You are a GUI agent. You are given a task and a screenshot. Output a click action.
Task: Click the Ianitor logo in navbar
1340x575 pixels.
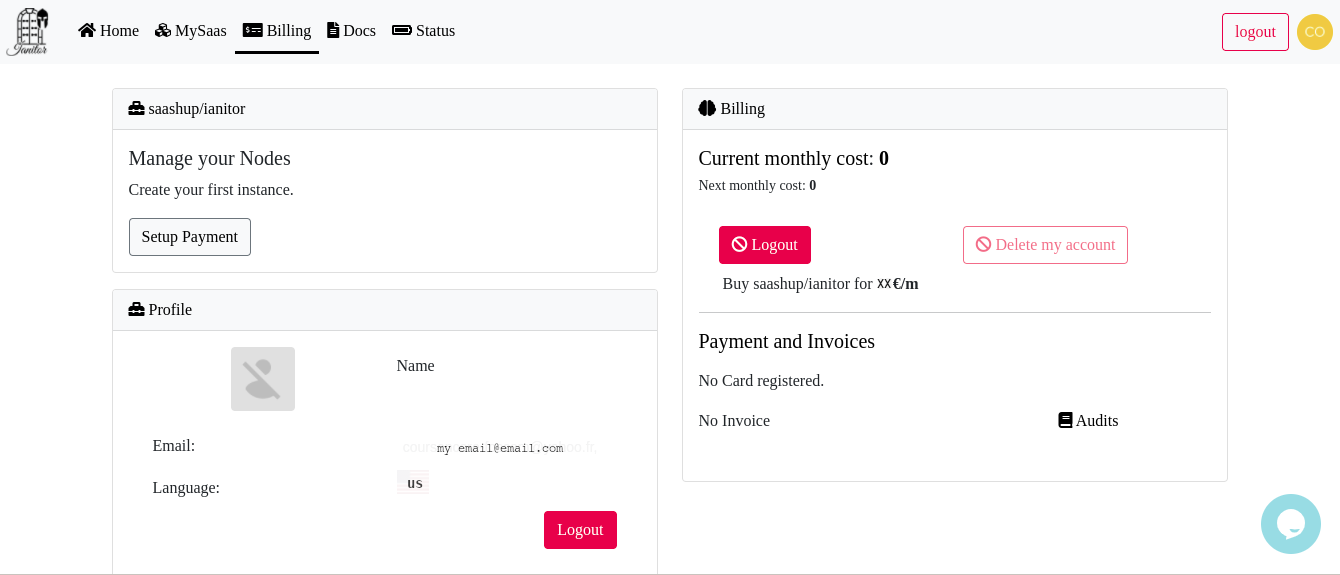[27, 31]
